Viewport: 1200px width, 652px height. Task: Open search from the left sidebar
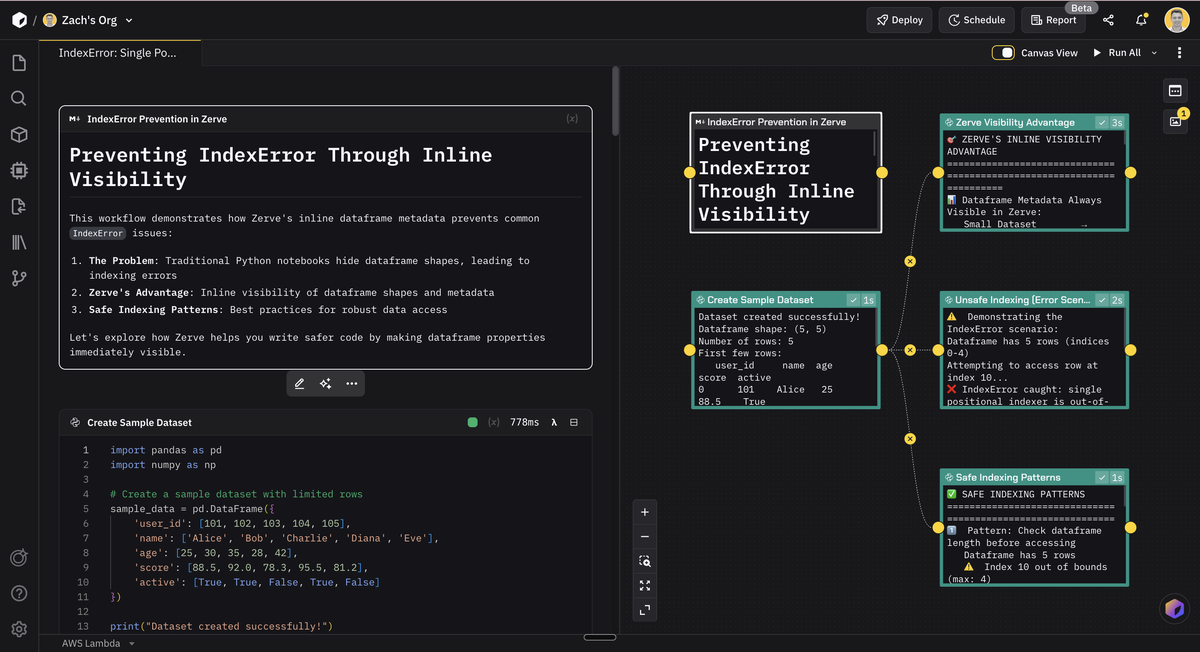(x=19, y=99)
